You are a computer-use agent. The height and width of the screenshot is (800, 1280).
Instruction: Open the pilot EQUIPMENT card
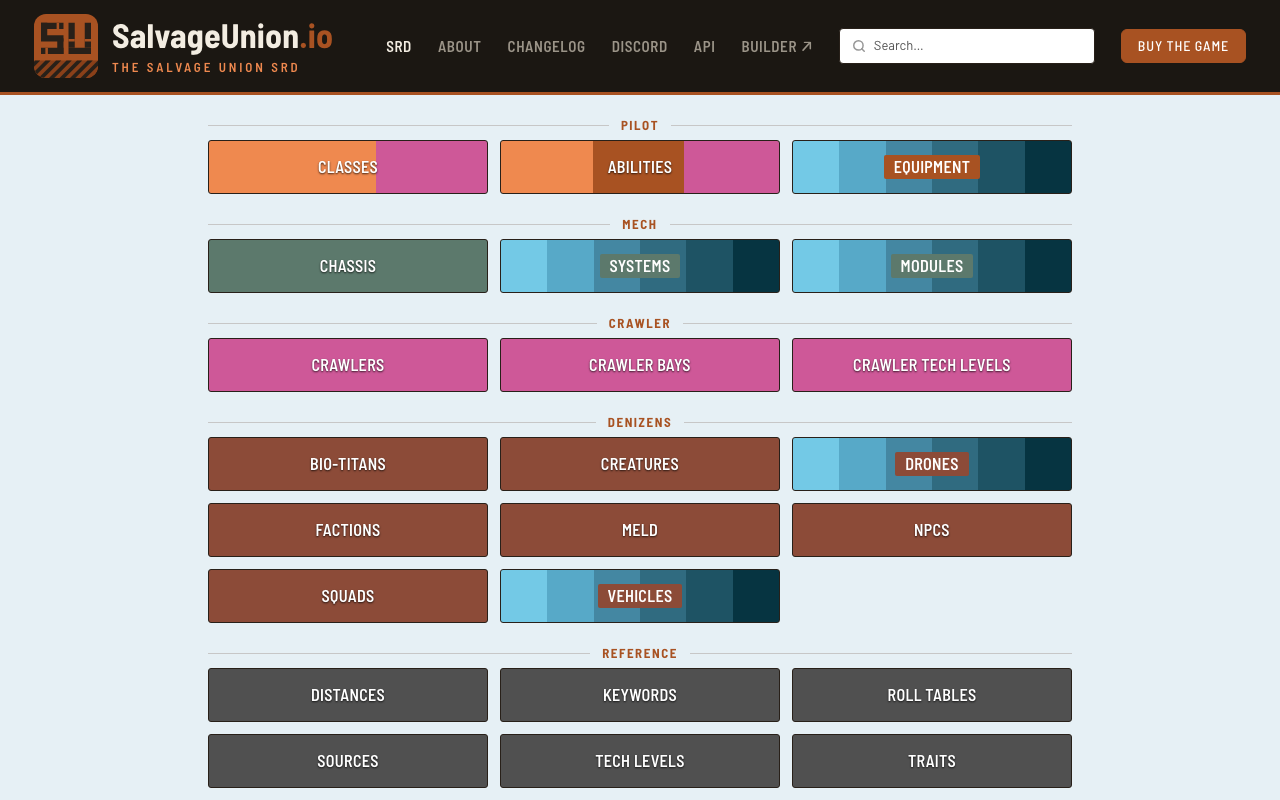coord(932,167)
